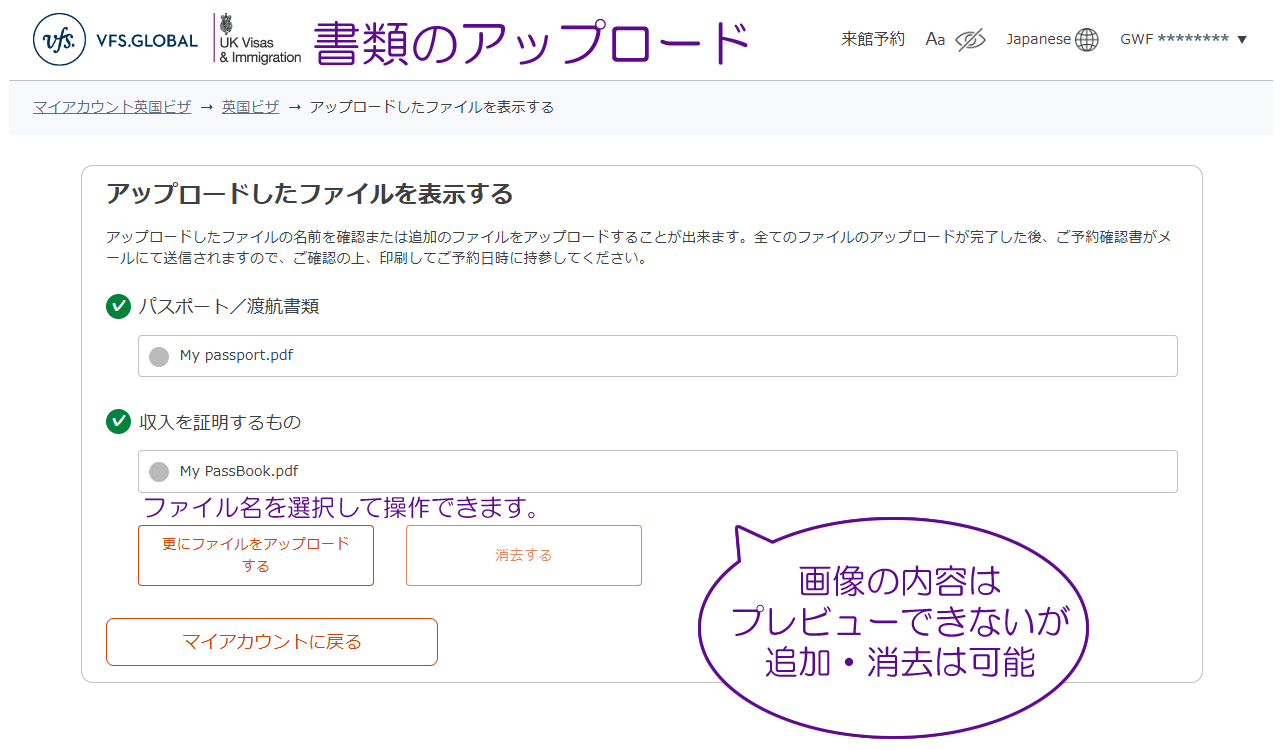Click green checkmark beside 収入を証明するもの

[x=118, y=422]
